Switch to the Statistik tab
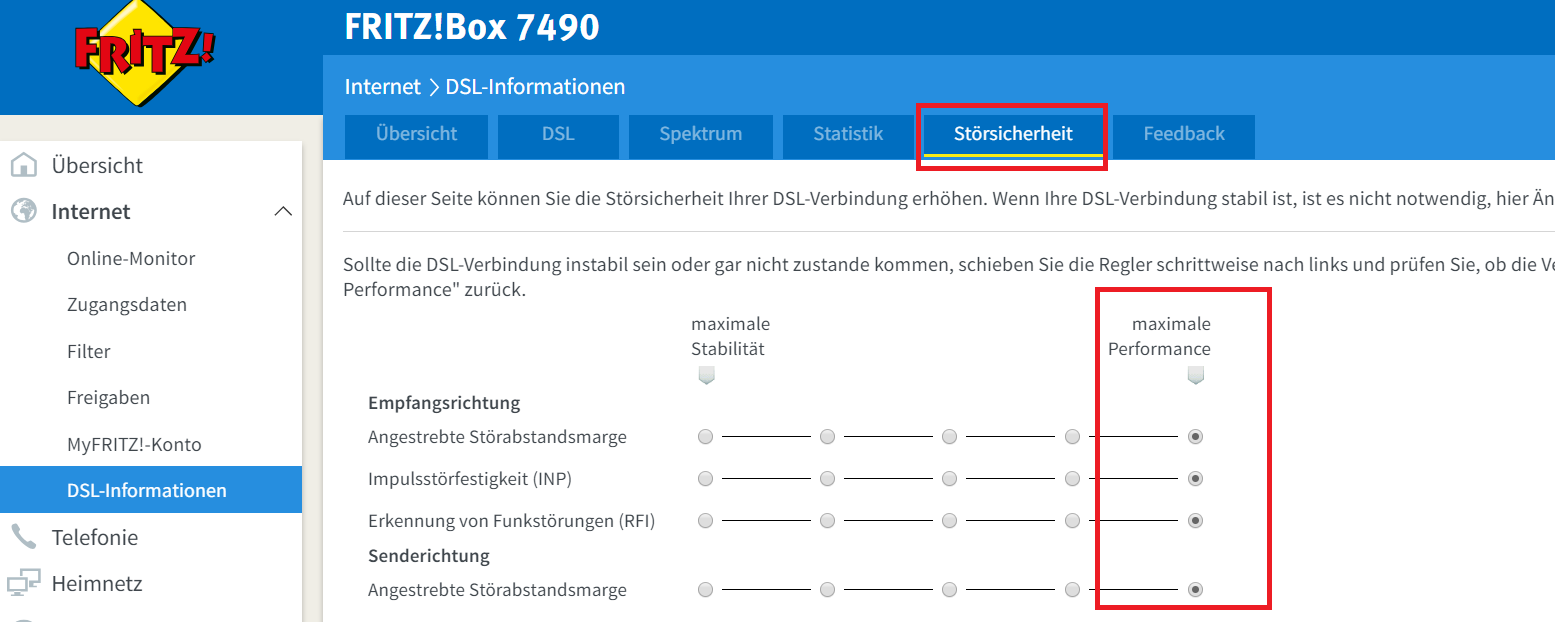This screenshot has width=1555, height=622. tap(848, 137)
